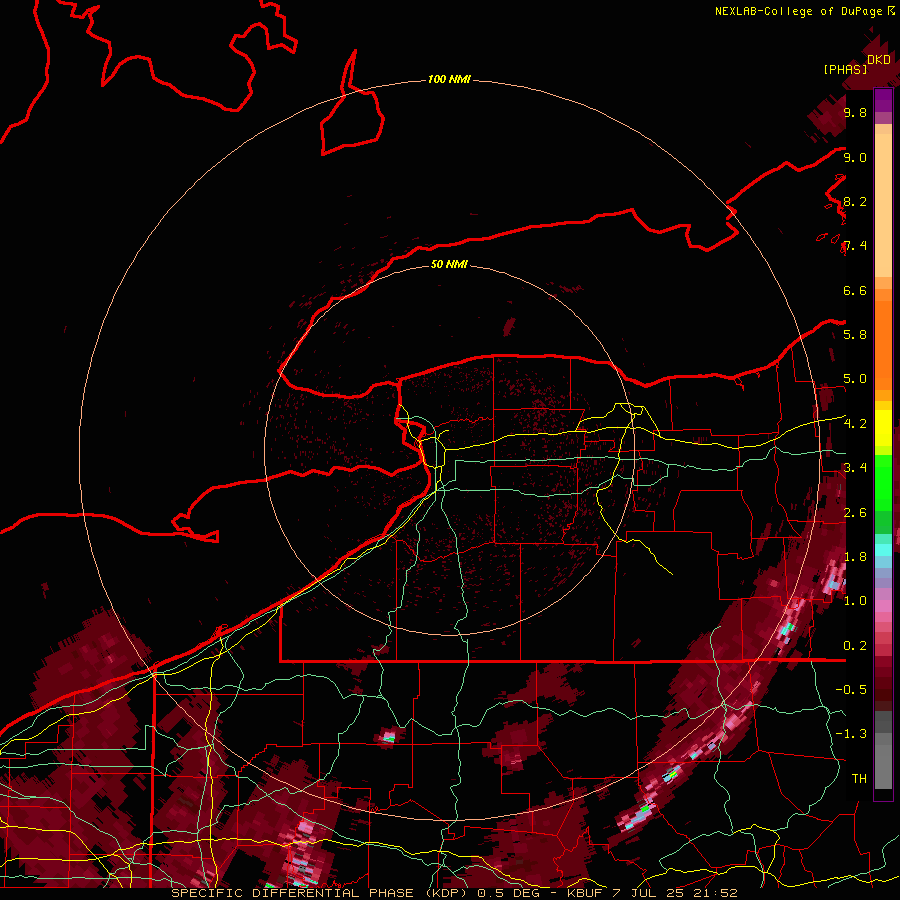Click the 5.0 value on the color scale
Image resolution: width=900 pixels, height=900 pixels.
click(x=855, y=379)
